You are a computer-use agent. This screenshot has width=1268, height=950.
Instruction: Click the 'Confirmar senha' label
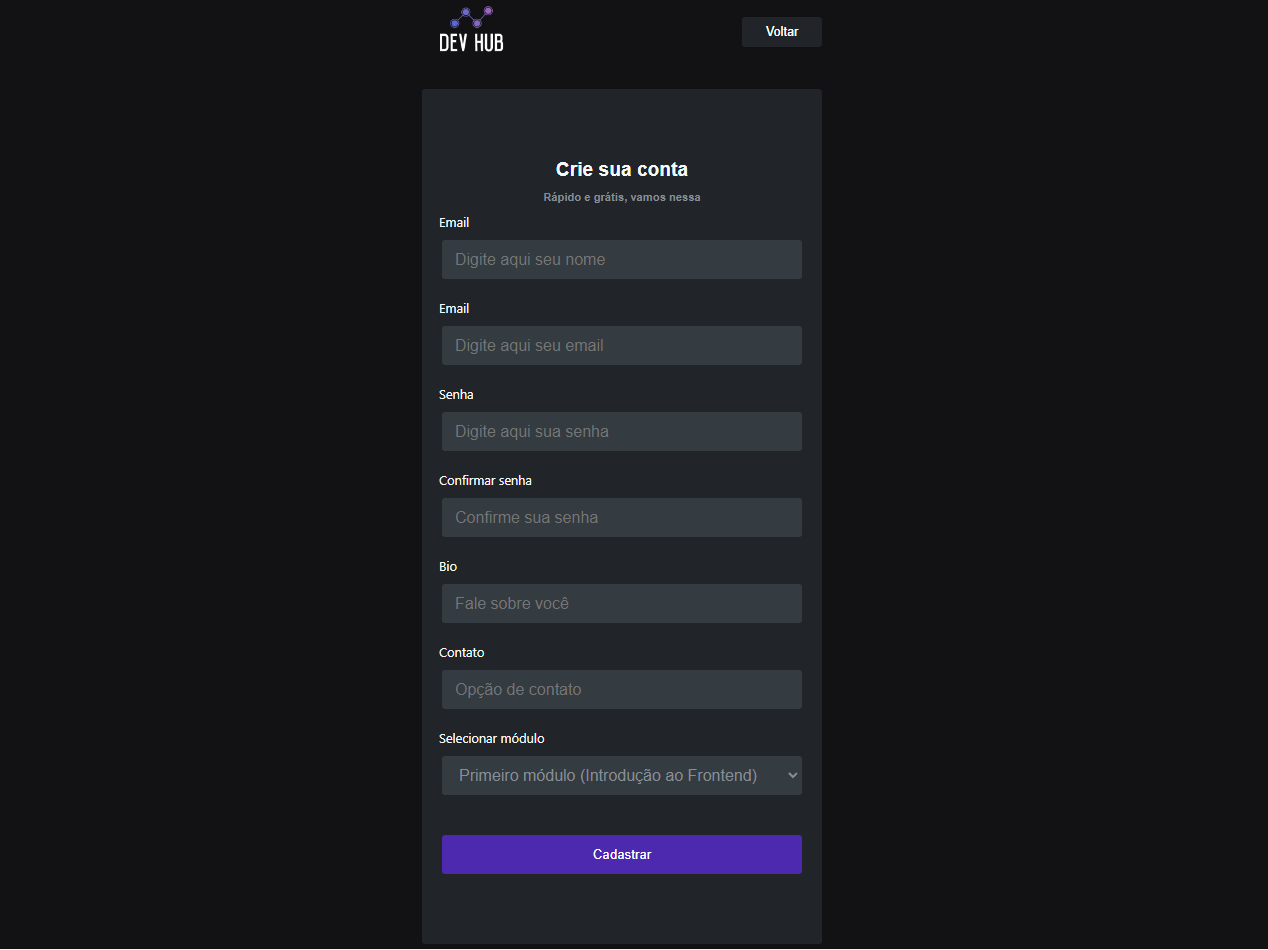[x=485, y=480]
